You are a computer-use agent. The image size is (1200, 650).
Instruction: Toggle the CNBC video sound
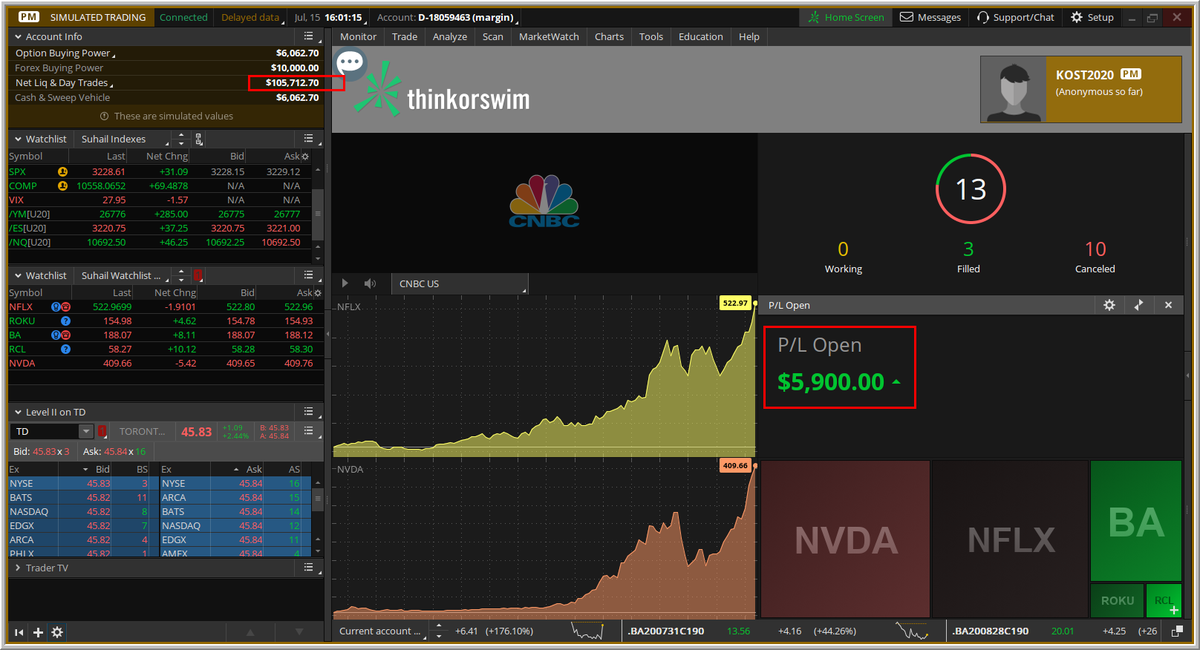pos(370,284)
